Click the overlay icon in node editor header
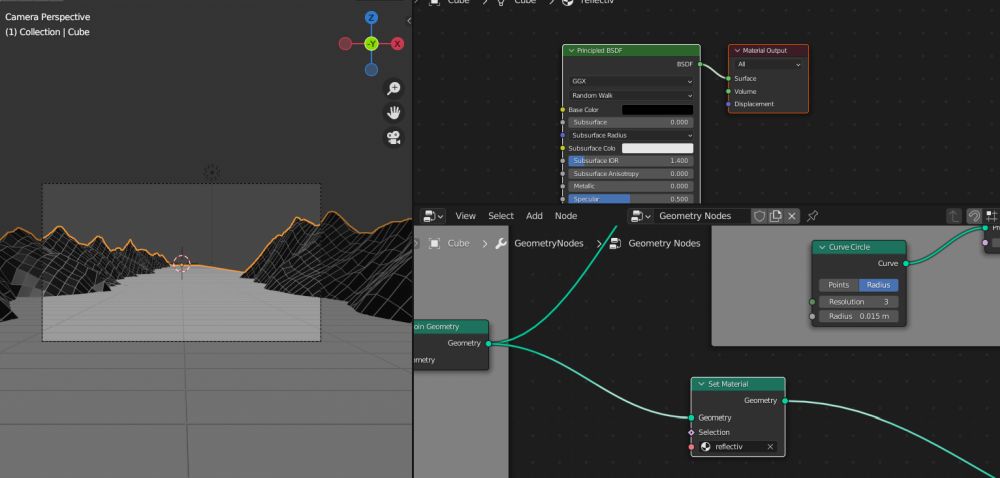The height and width of the screenshot is (478, 1000). (x=992, y=216)
